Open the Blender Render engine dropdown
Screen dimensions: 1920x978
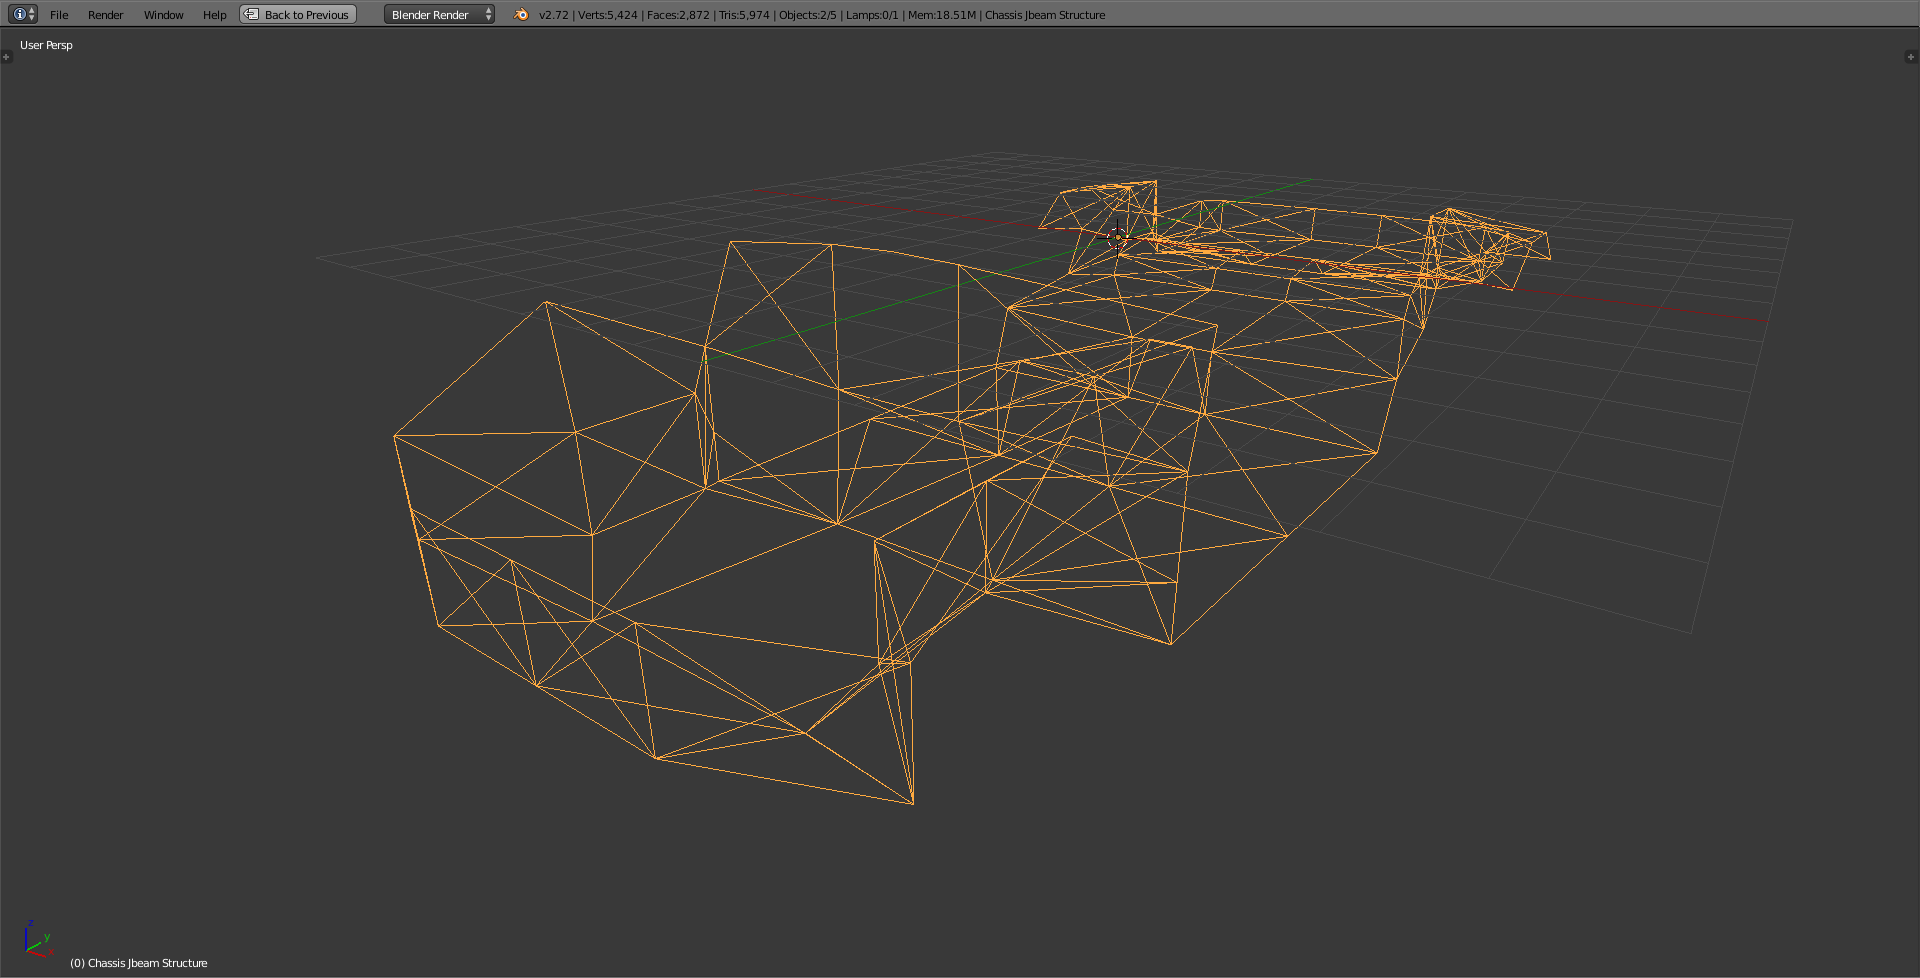439,15
